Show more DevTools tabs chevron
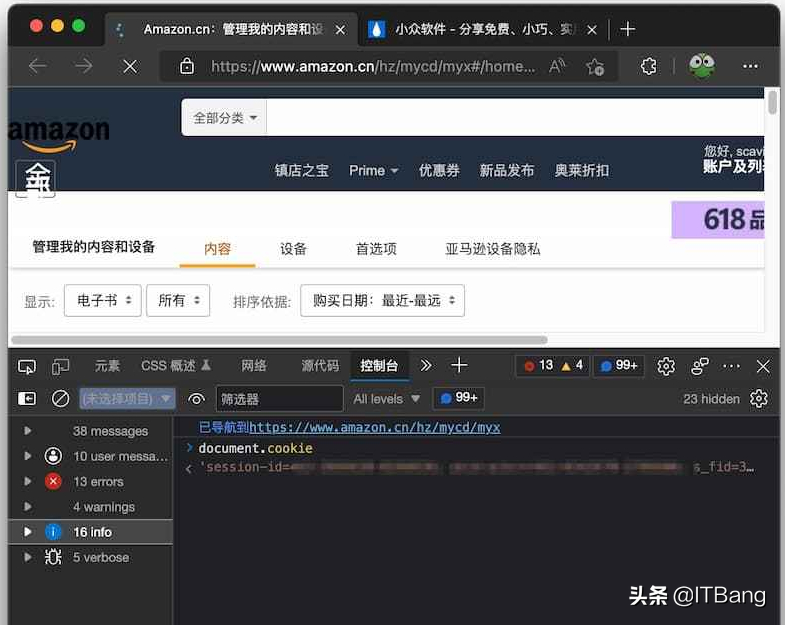785x625 pixels. point(426,366)
